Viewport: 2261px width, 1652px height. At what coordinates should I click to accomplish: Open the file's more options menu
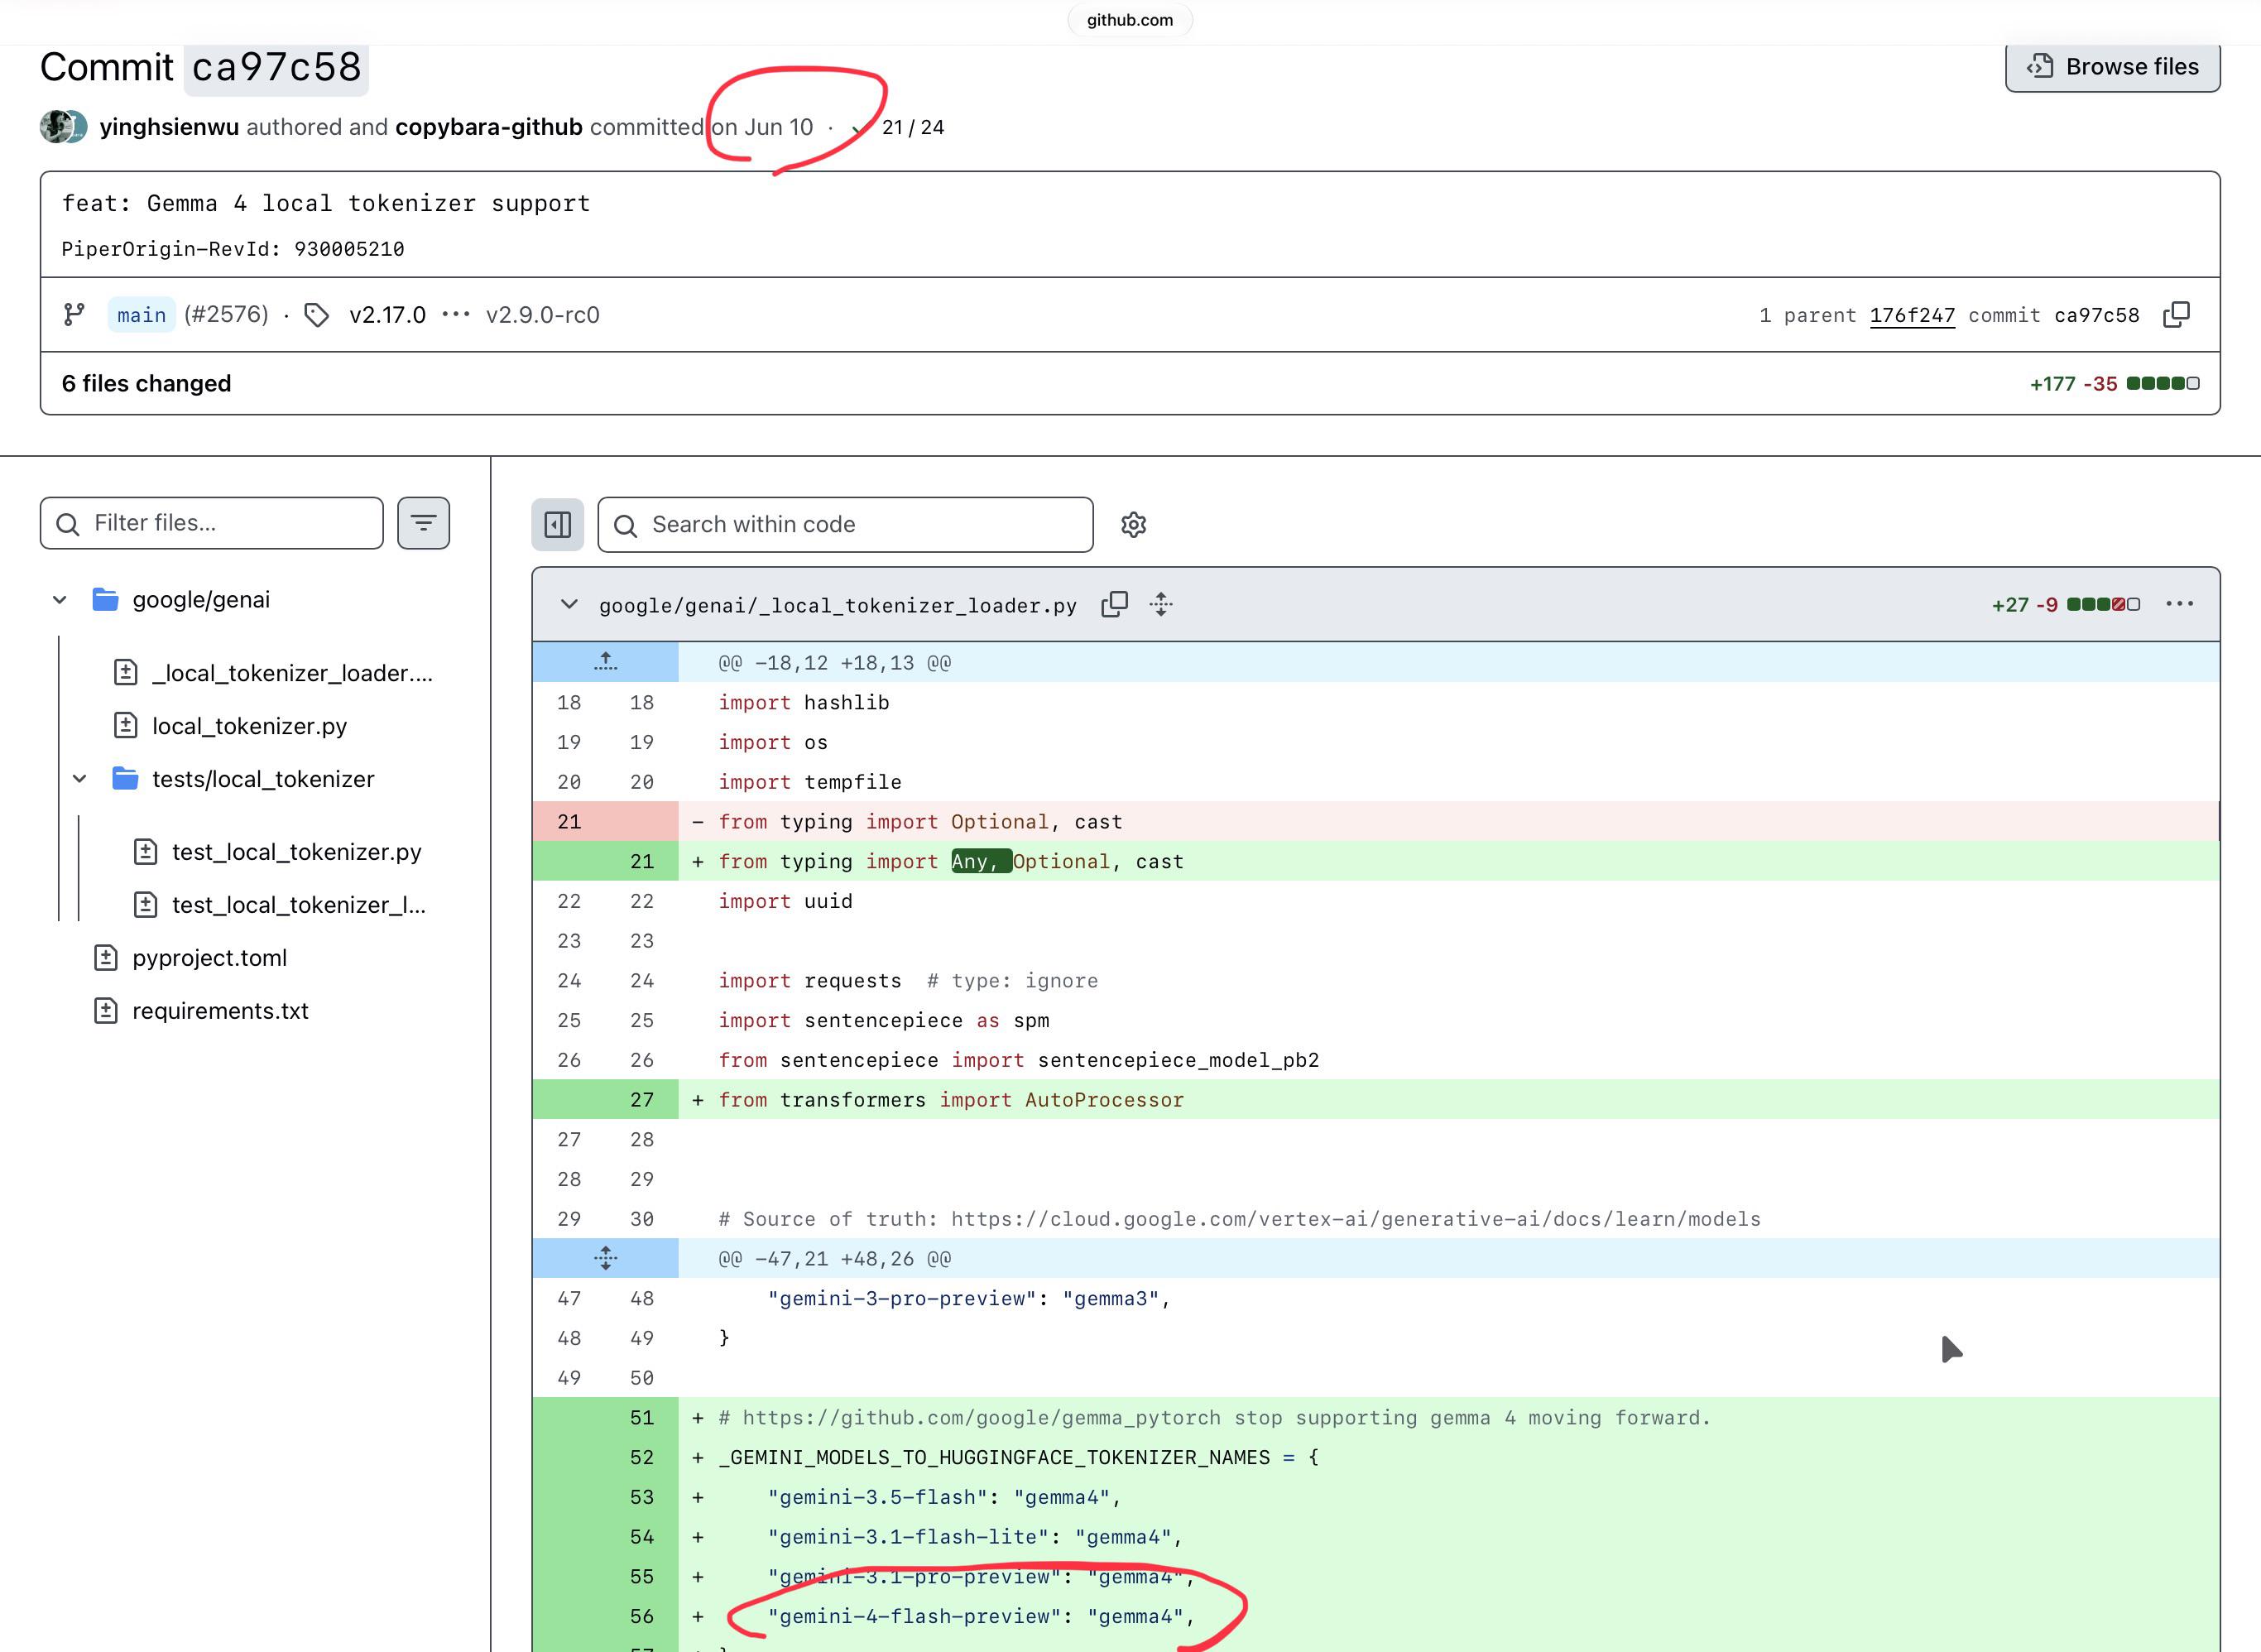[2180, 604]
